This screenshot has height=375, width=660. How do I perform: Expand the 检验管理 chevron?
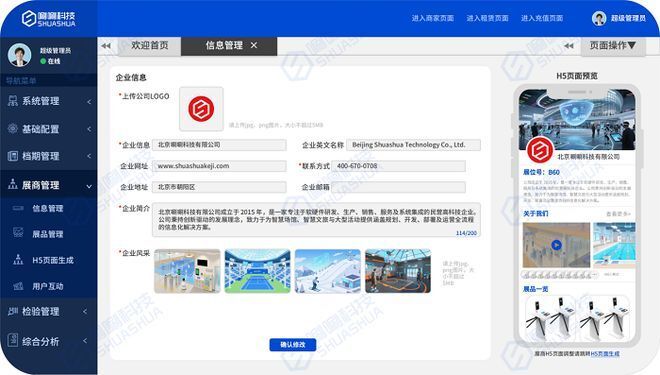click(85, 312)
